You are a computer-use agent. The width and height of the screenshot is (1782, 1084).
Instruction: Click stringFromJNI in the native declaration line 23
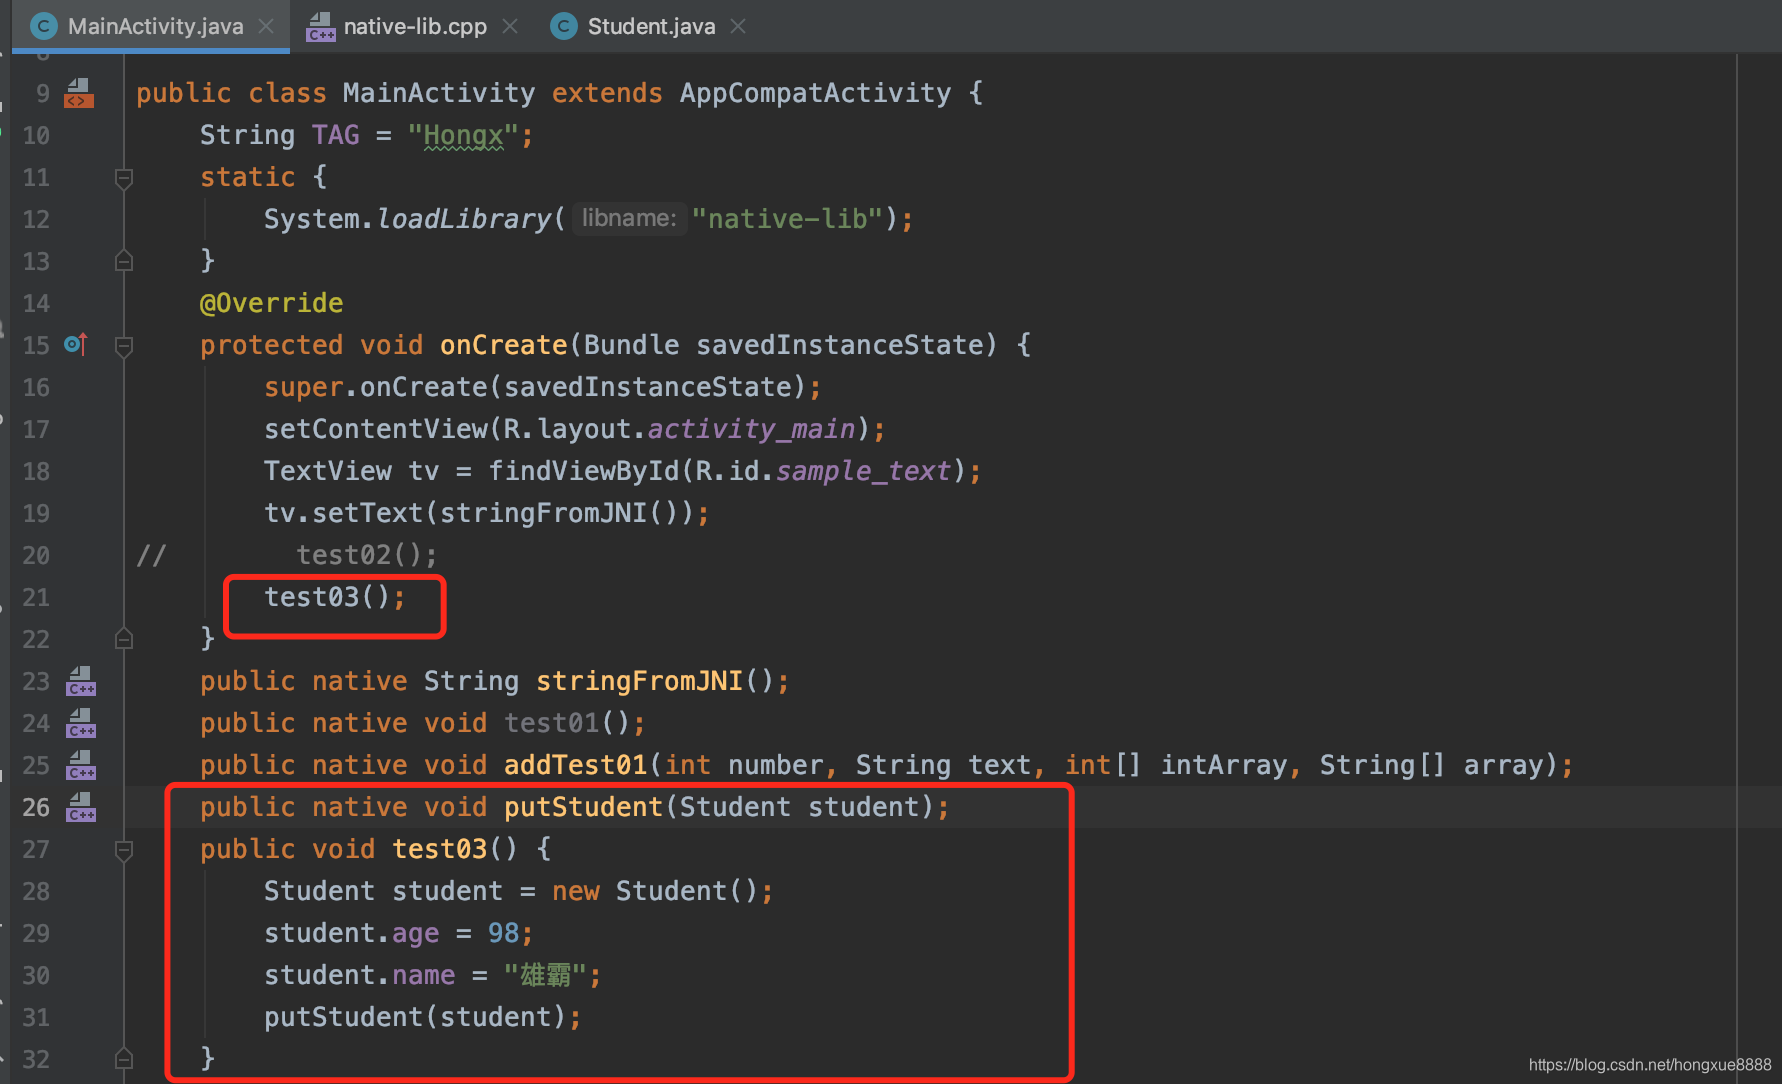click(640, 681)
